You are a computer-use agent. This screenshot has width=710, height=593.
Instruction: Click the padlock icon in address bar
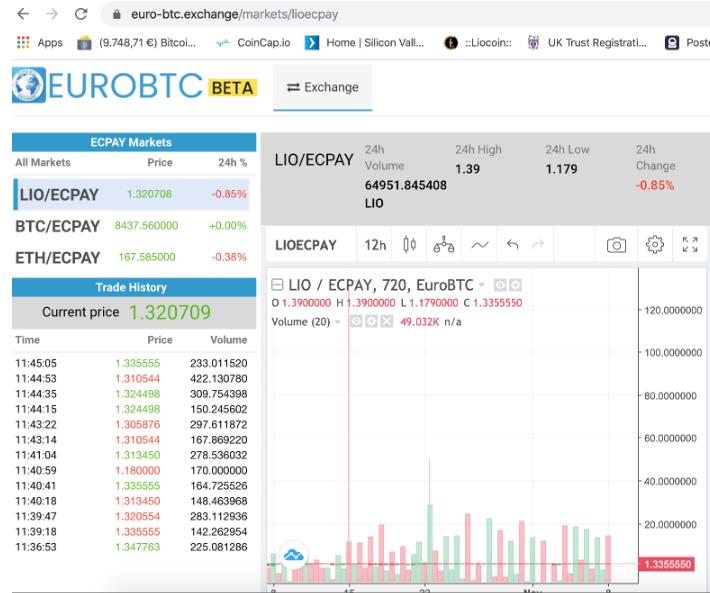pyautogui.click(x=116, y=14)
